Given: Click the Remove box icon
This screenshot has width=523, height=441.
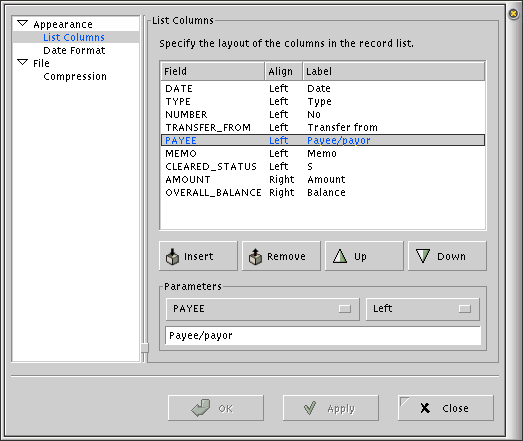Looking at the screenshot, I should [x=255, y=257].
